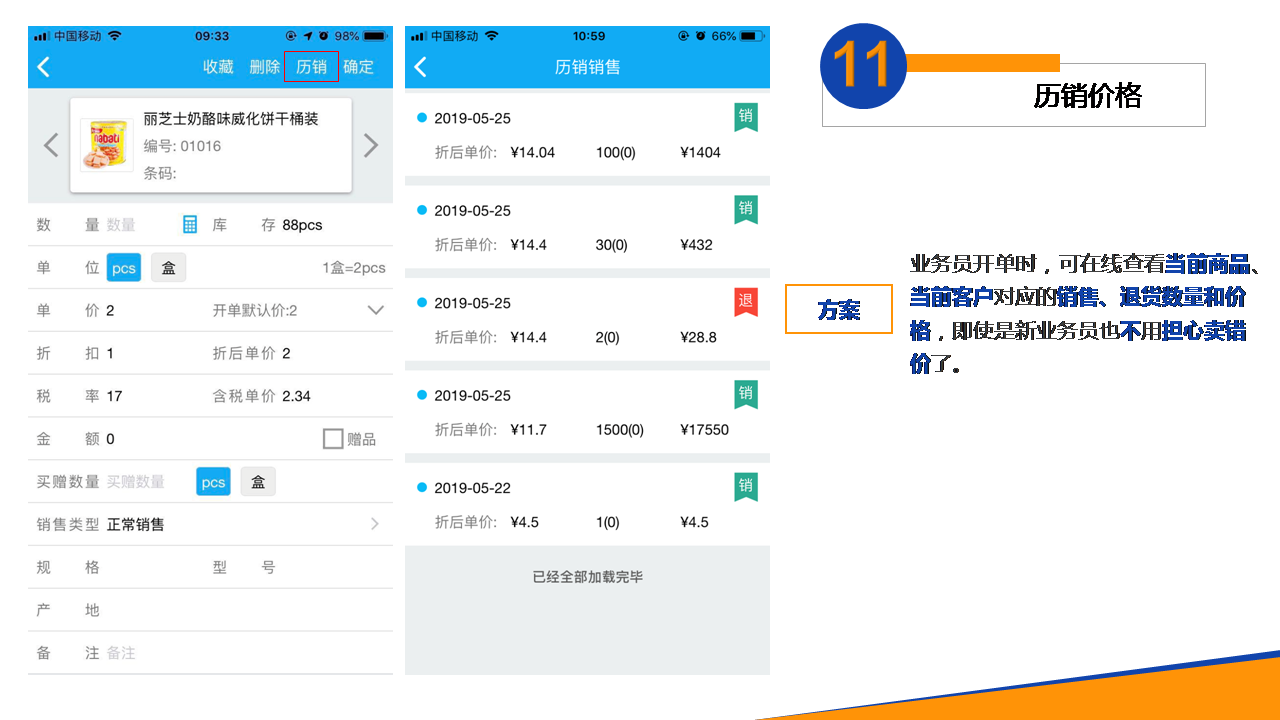Tap the Nabati product thumbnail image
1280x720 pixels.
[106, 146]
